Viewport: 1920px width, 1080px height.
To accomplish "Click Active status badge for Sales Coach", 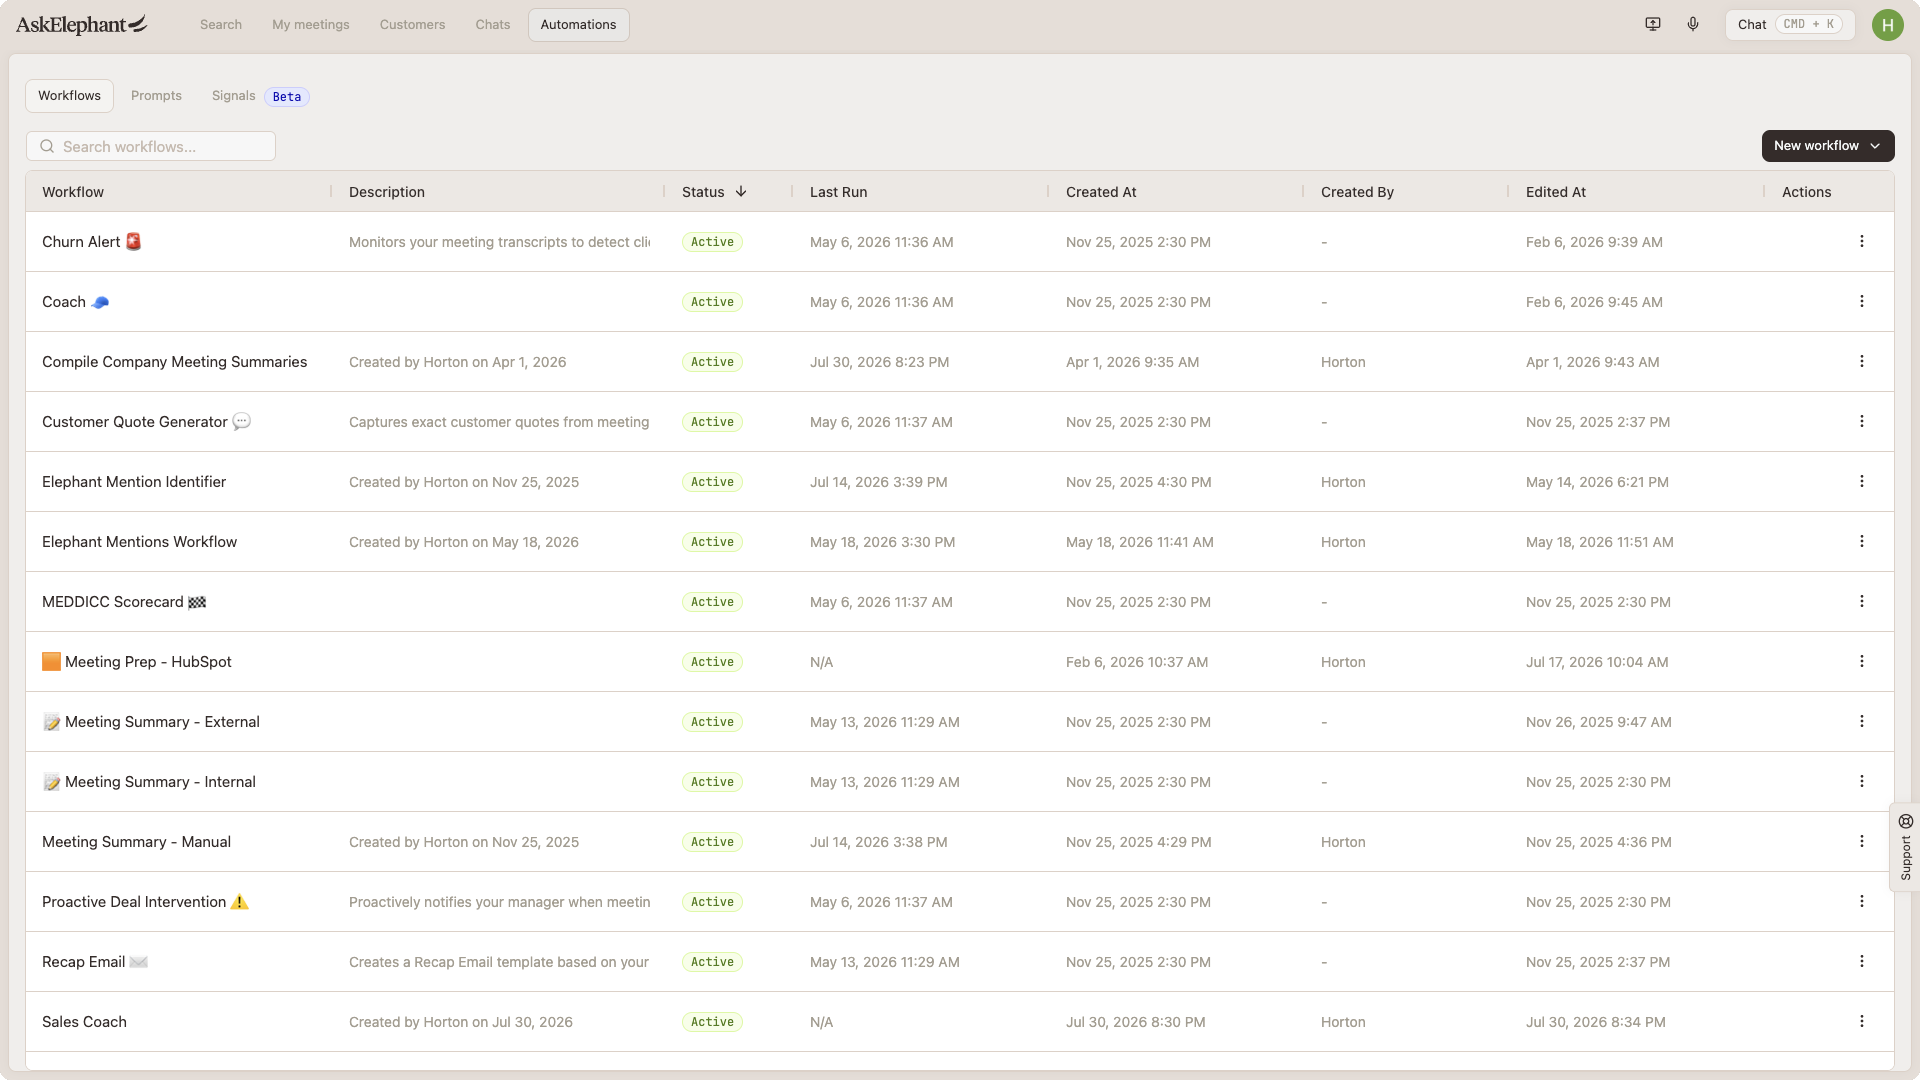I will click(712, 1022).
